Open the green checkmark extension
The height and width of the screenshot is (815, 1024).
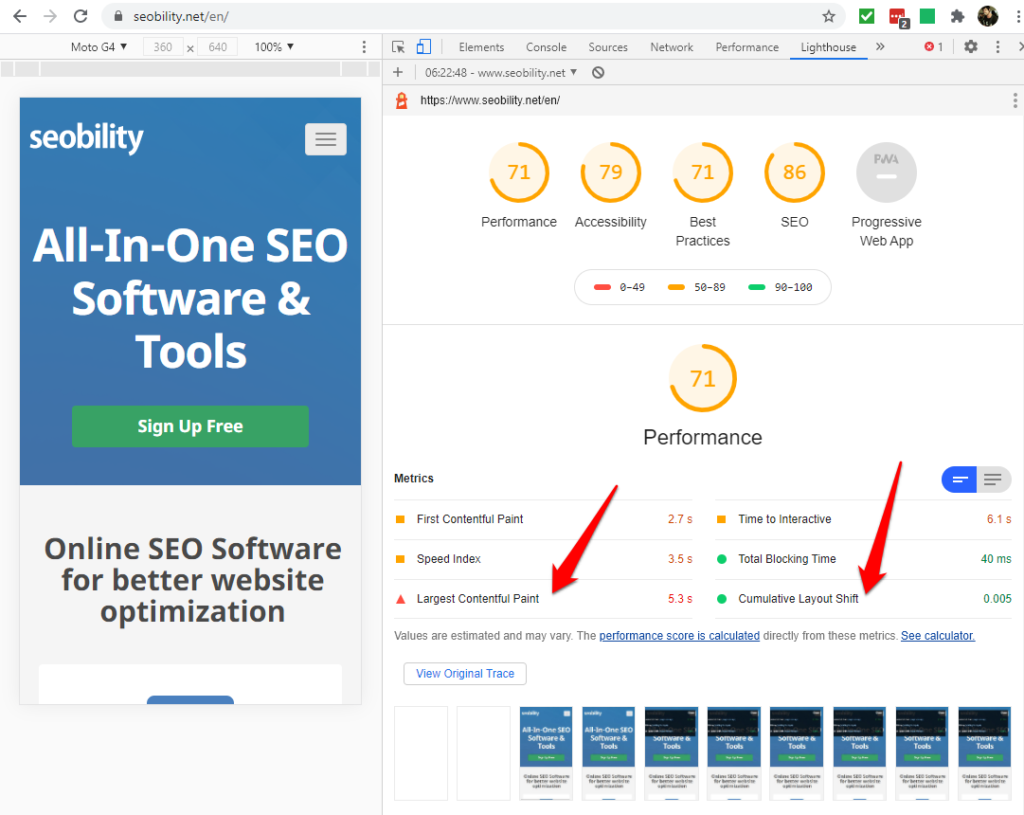(867, 16)
